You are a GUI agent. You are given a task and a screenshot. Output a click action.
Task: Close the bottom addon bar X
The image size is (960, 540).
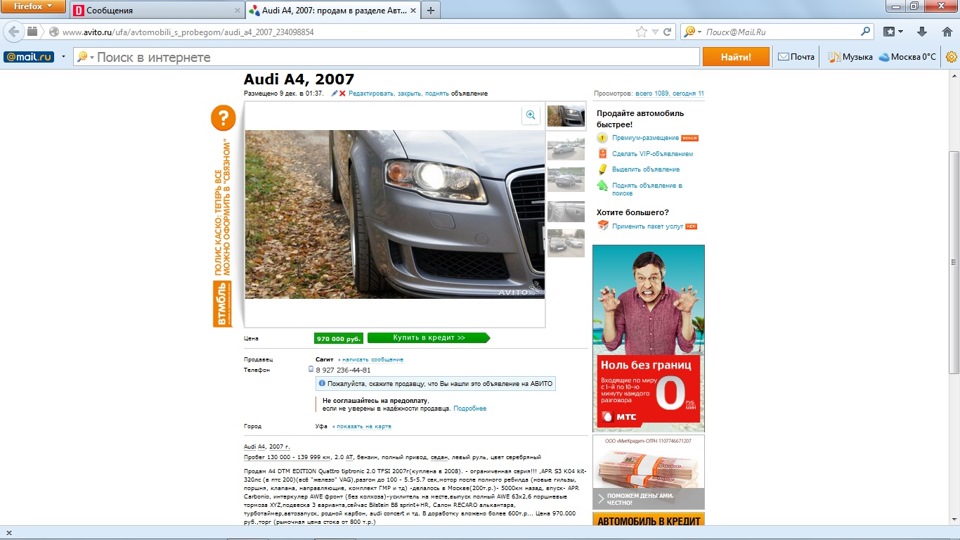coord(9,533)
